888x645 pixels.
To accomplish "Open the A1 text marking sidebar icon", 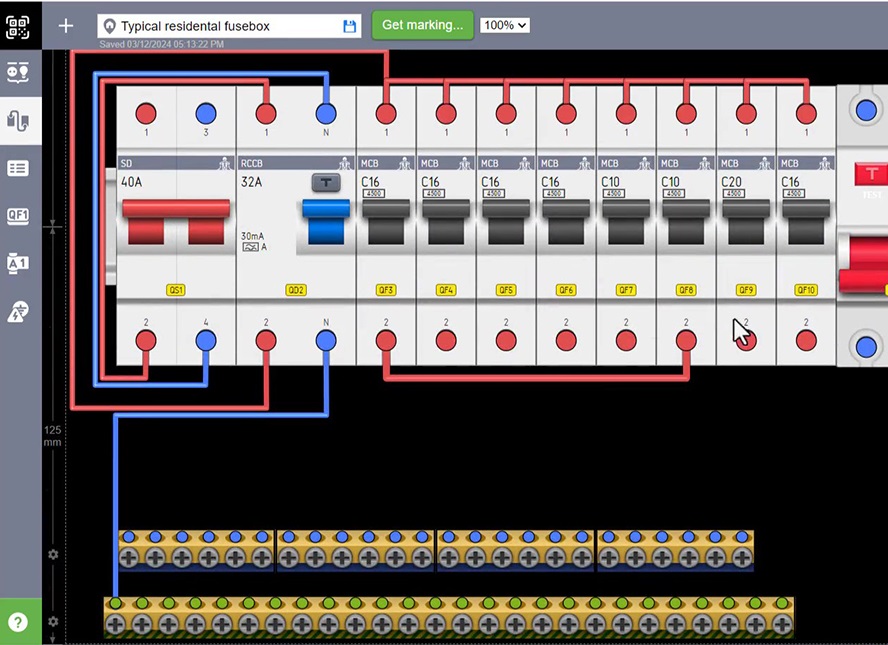I will click(18, 263).
